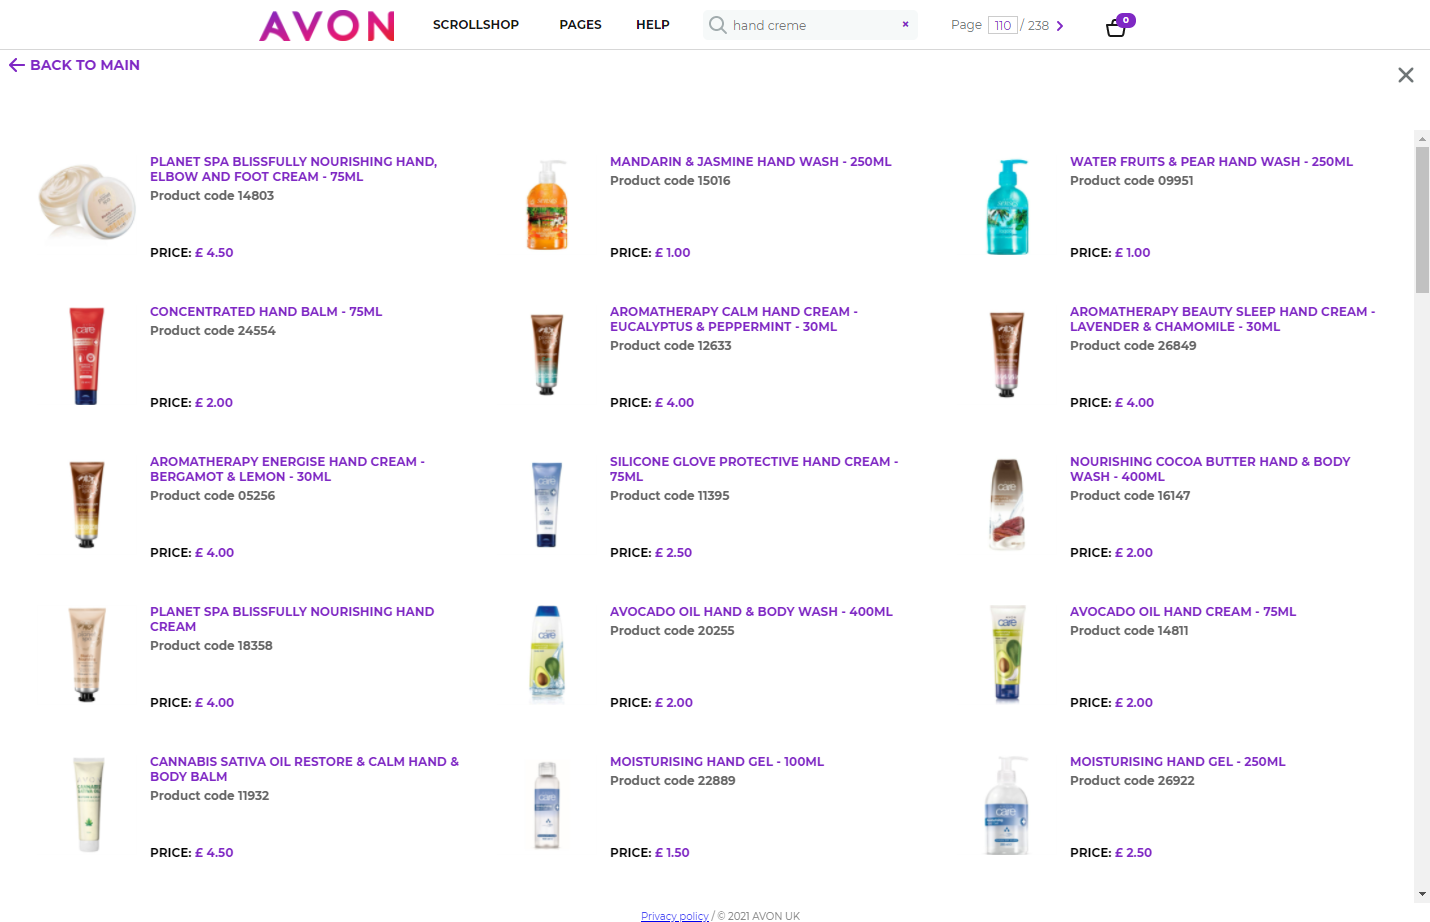The height and width of the screenshot is (922, 1430).
Task: Click the page number field showing 110
Action: click(1003, 26)
